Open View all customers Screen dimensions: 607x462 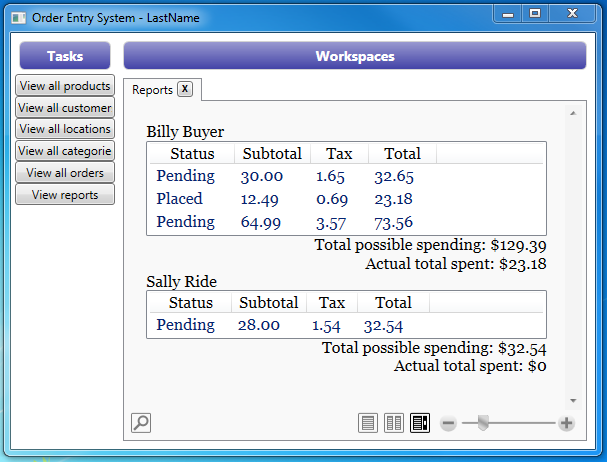point(65,108)
